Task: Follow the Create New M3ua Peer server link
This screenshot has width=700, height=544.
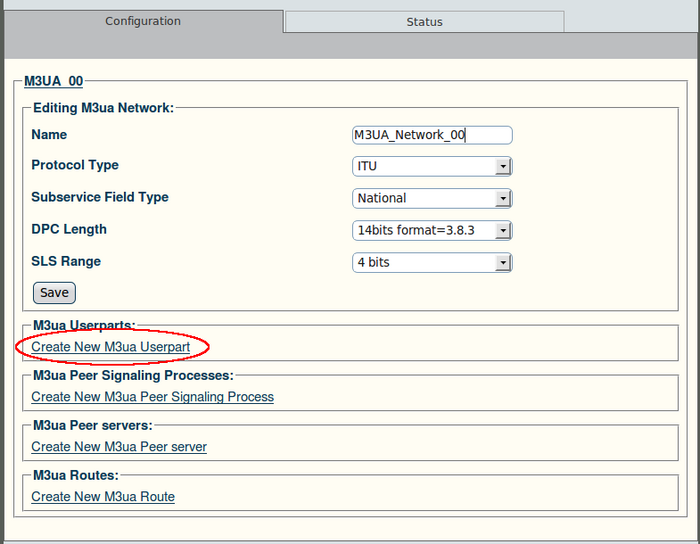Action: 119,447
